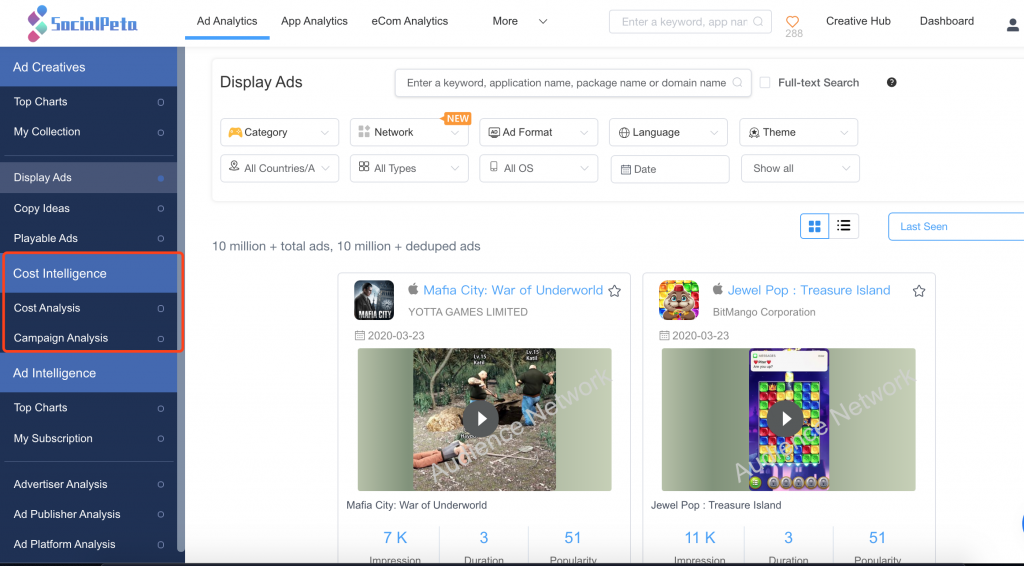Open Creative Hub
Image resolution: width=1024 pixels, height=566 pixels.
[x=858, y=21]
